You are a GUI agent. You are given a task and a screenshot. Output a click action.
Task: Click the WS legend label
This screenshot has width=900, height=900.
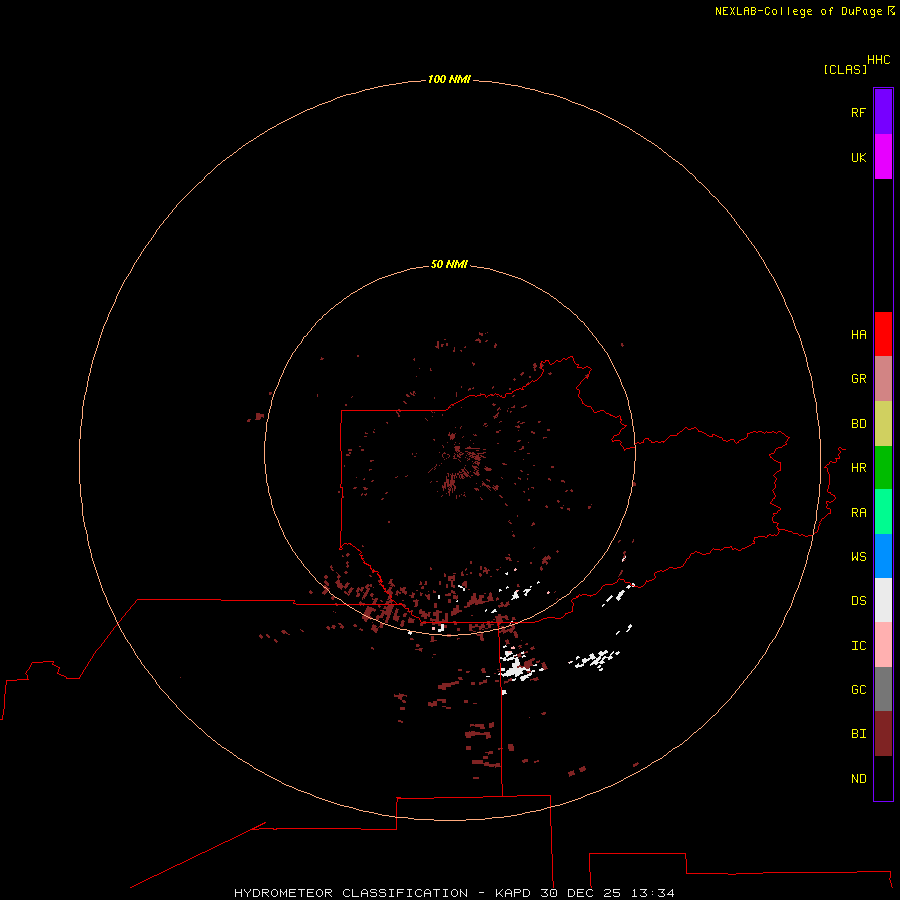click(858, 556)
